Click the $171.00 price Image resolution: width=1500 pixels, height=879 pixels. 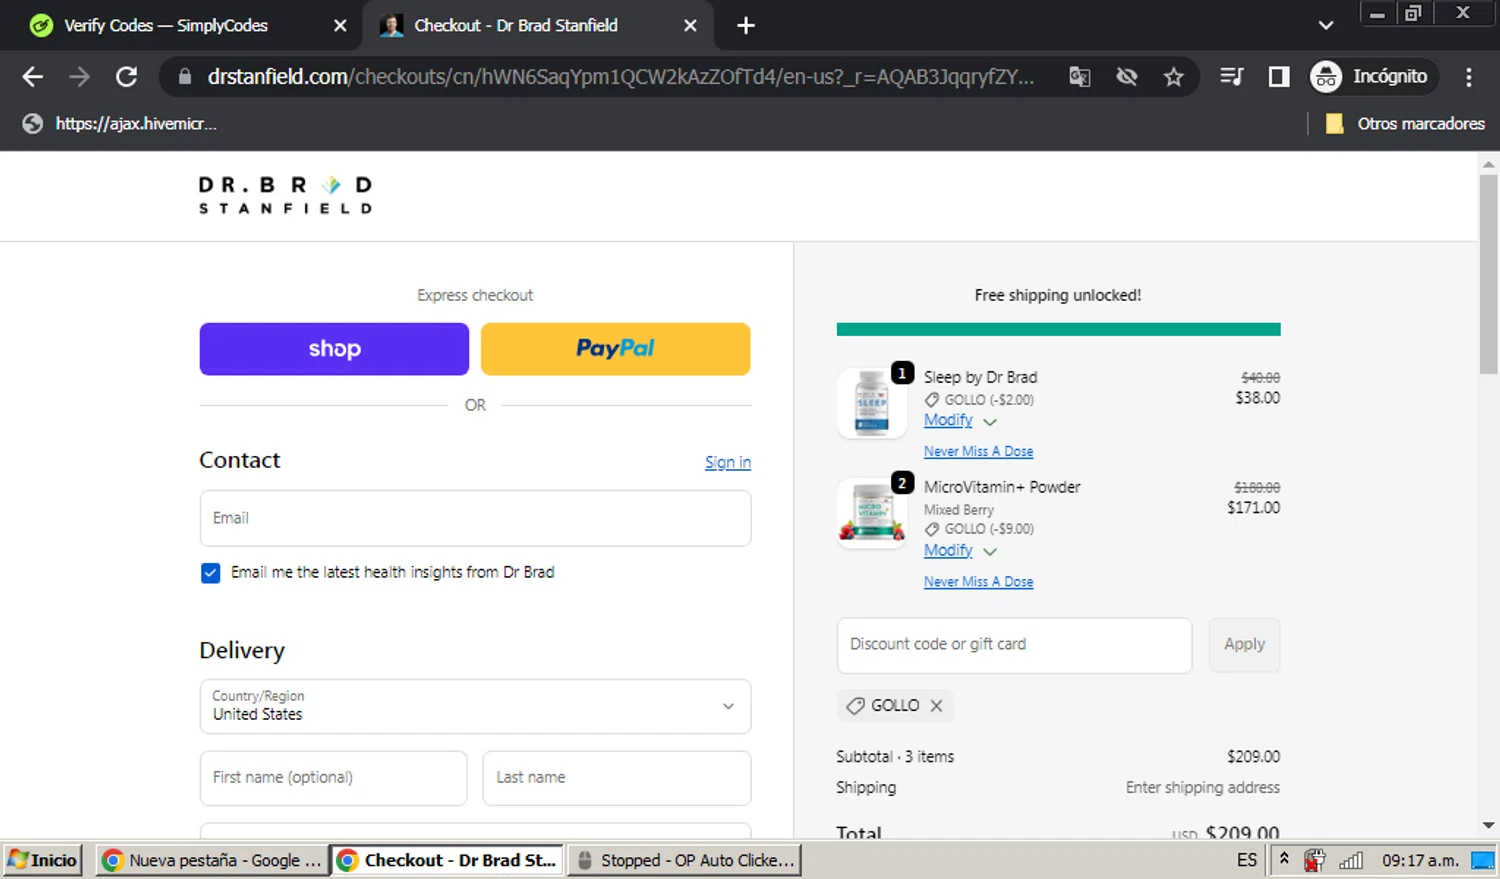1253,508
